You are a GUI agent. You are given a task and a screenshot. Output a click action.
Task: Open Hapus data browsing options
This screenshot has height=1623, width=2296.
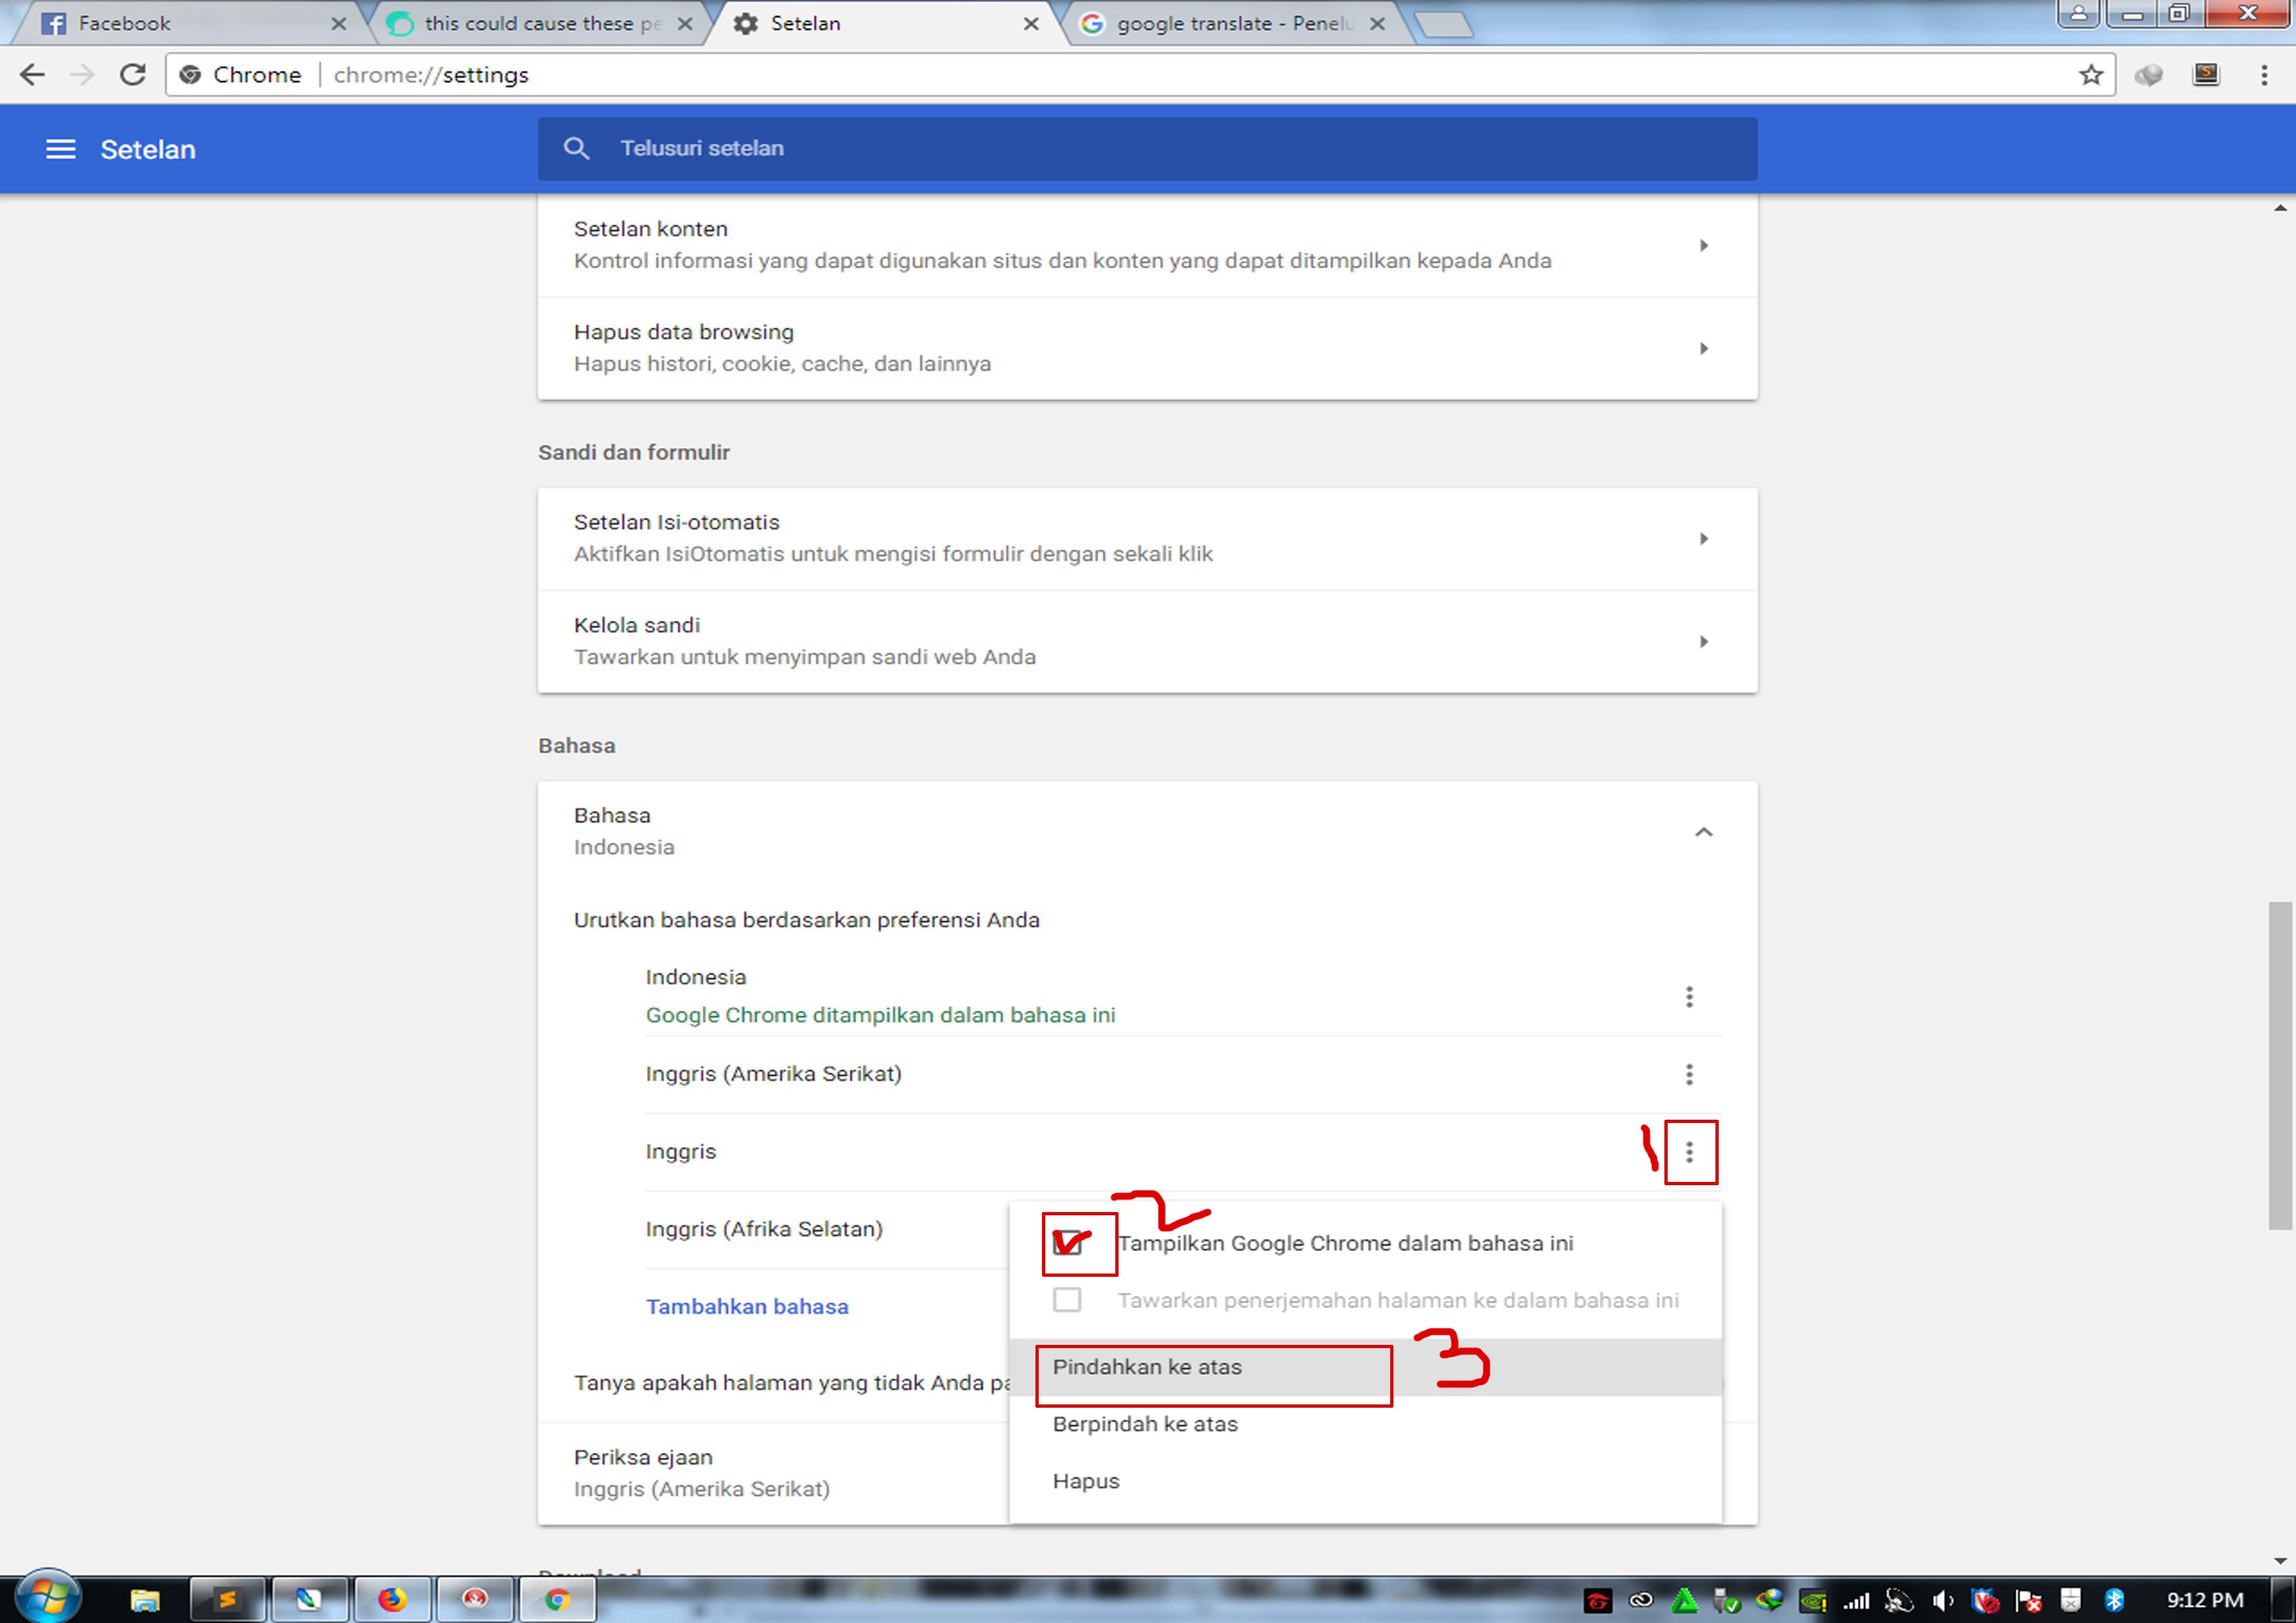coord(1703,348)
